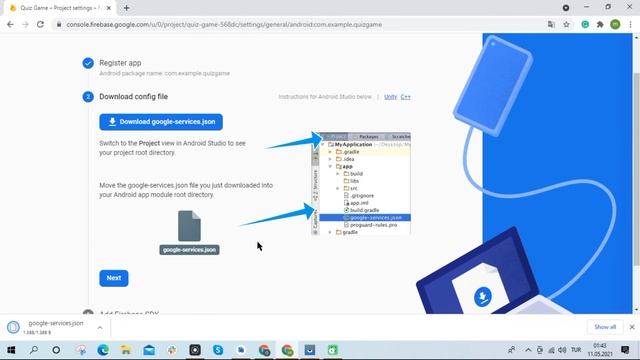640x360 pixels.
Task: Click Show all downloads
Action: (605, 327)
